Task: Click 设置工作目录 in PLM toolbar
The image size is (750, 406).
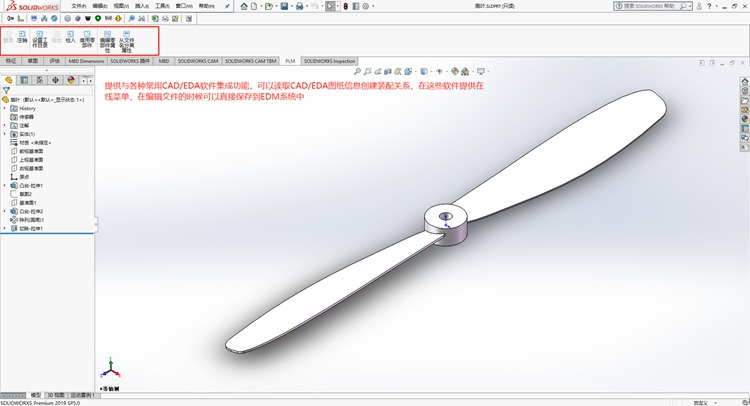Action: (x=40, y=39)
